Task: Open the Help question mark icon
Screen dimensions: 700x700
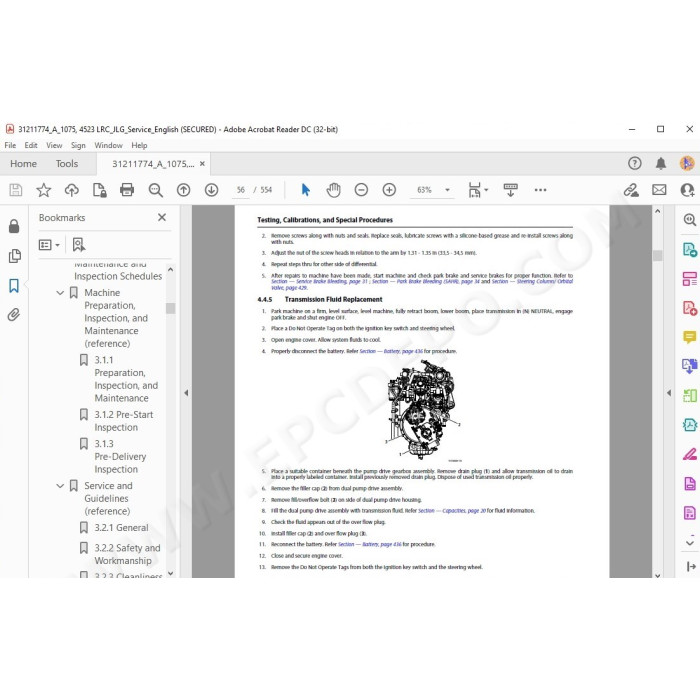Action: point(634,163)
